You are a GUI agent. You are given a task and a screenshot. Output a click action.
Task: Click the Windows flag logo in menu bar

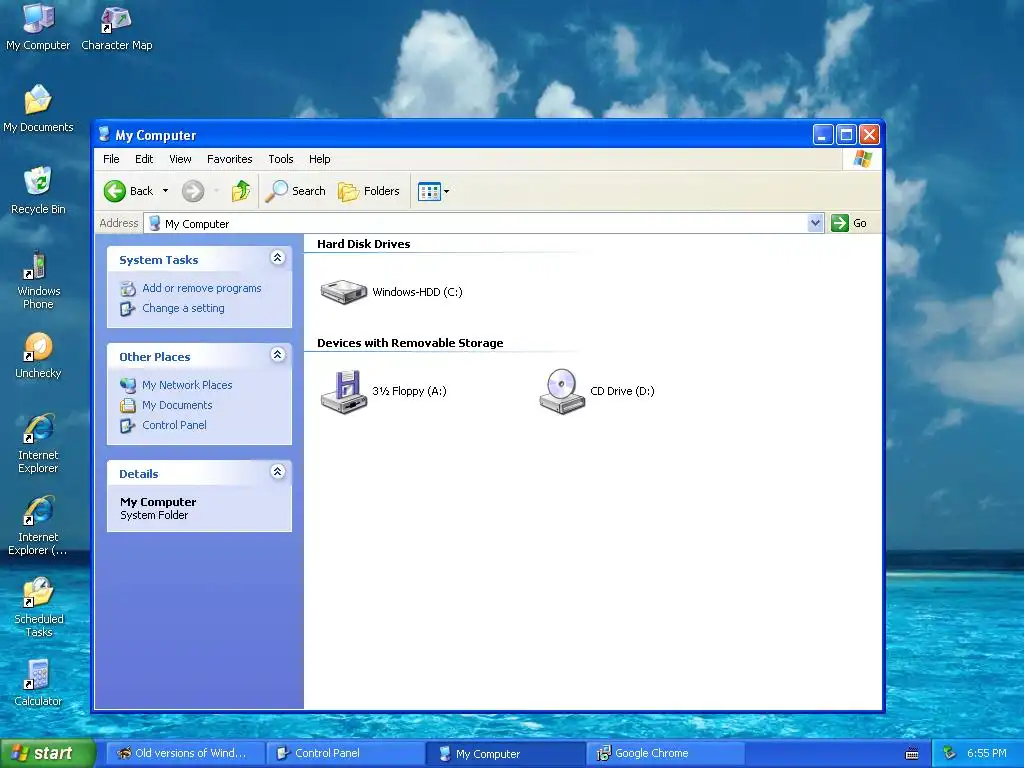click(x=862, y=159)
